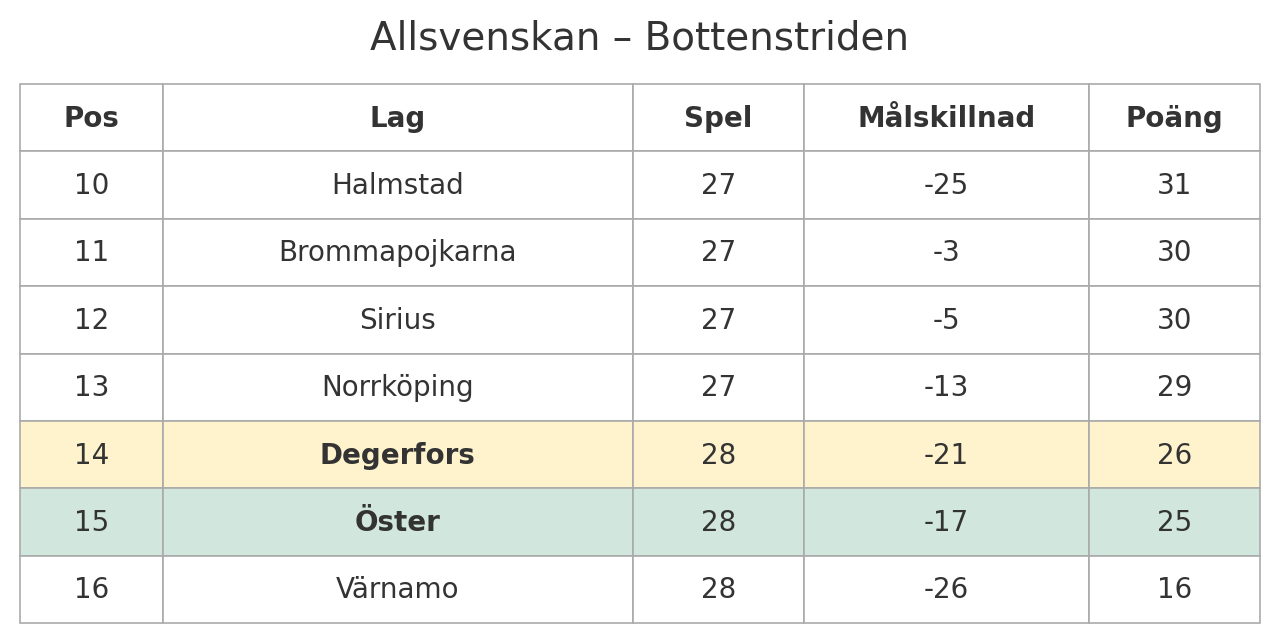Click the Värnamo team cell

point(397,589)
